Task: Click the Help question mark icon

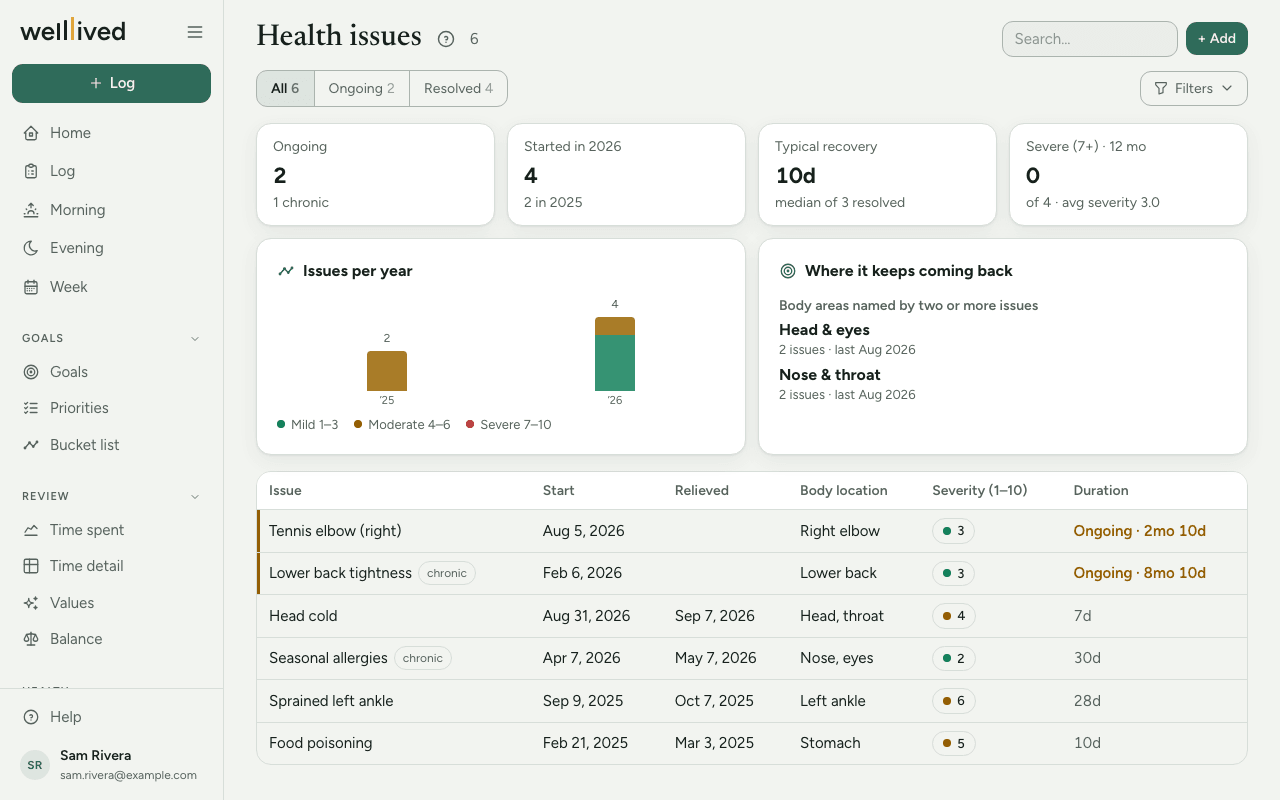Action: click(31, 717)
